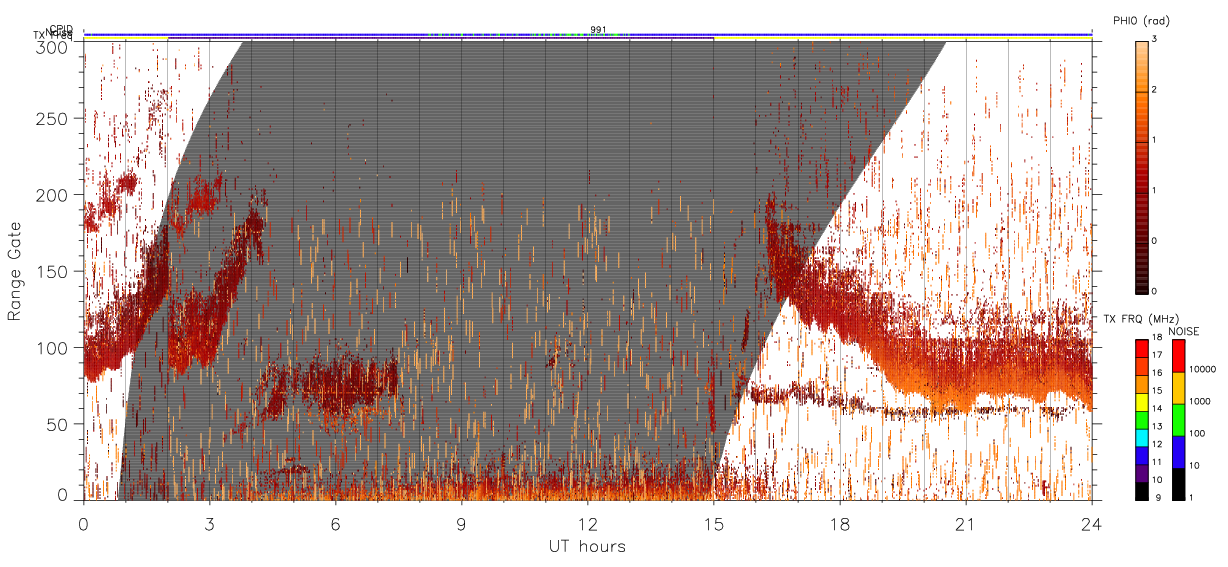Click the '10' label in TX FRQ legend
This screenshot has height=567, width=1228.
(x=1158, y=480)
